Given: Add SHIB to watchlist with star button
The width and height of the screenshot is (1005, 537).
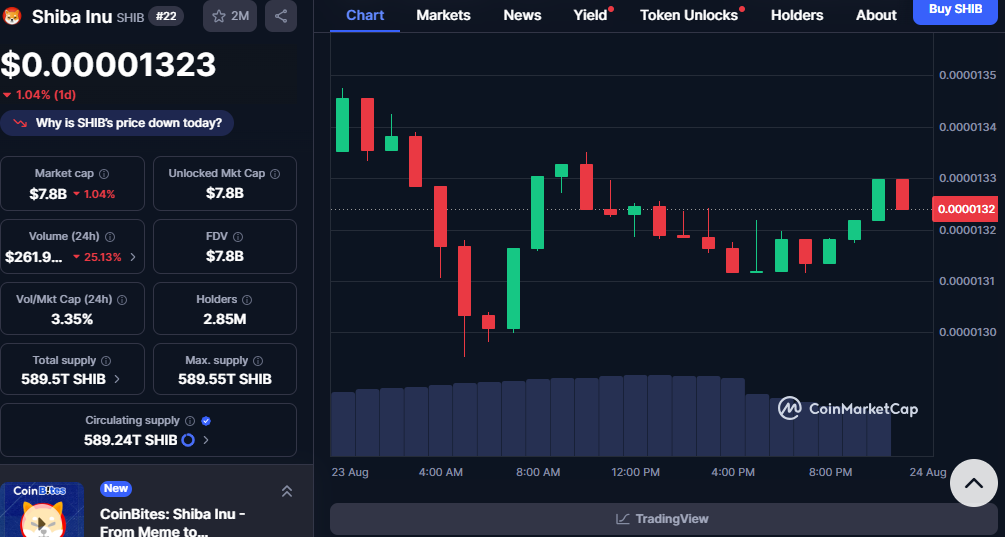Looking at the screenshot, I should (x=230, y=16).
